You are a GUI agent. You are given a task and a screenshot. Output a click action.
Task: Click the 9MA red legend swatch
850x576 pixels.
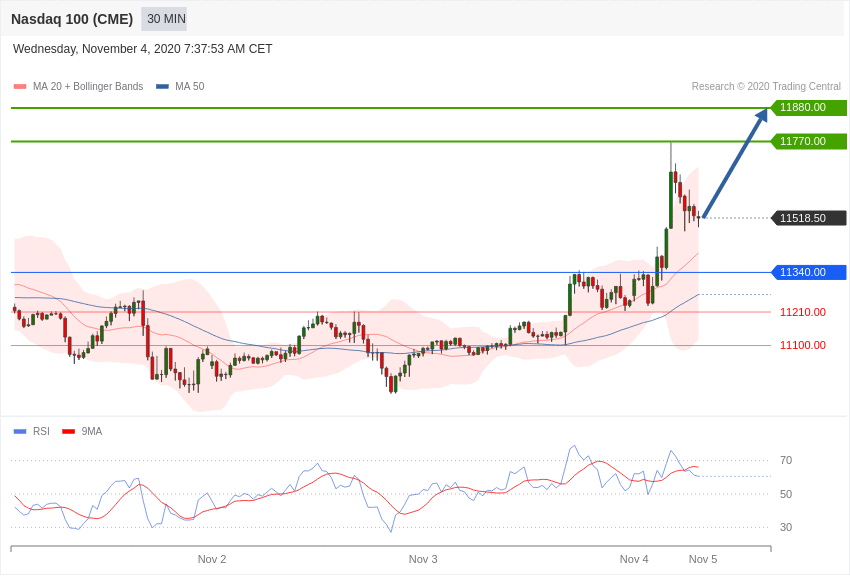pyautogui.click(x=68, y=431)
